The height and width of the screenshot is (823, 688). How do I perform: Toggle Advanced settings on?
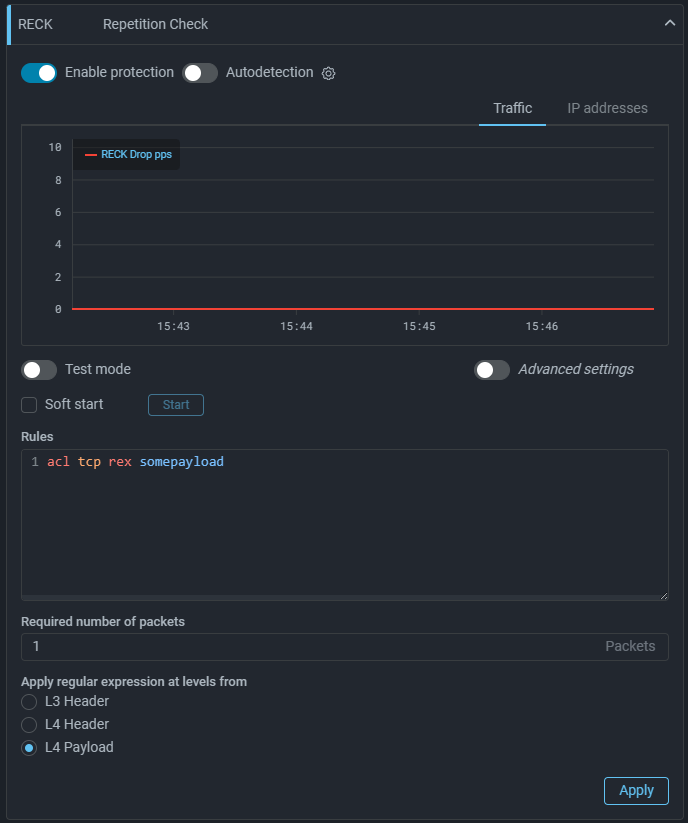point(492,370)
